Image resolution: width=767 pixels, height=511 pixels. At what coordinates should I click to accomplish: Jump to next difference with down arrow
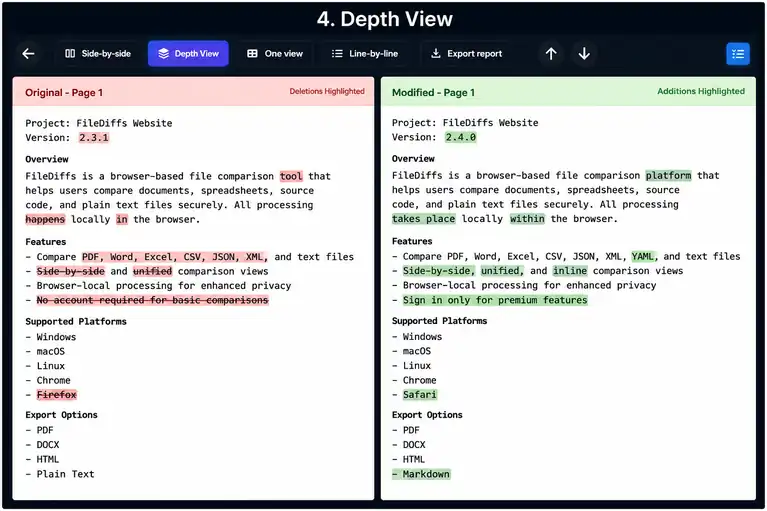[x=584, y=54]
